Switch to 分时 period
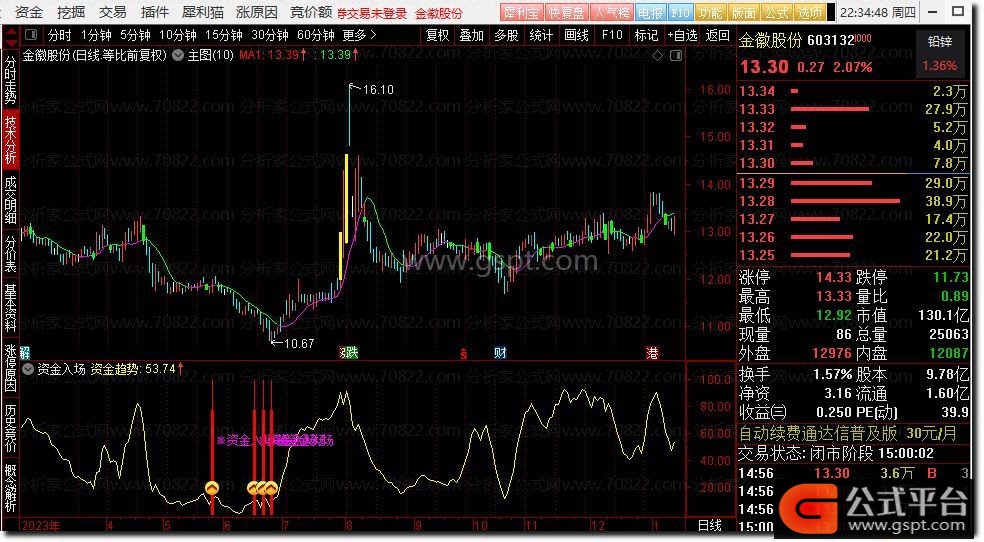 [x=59, y=35]
